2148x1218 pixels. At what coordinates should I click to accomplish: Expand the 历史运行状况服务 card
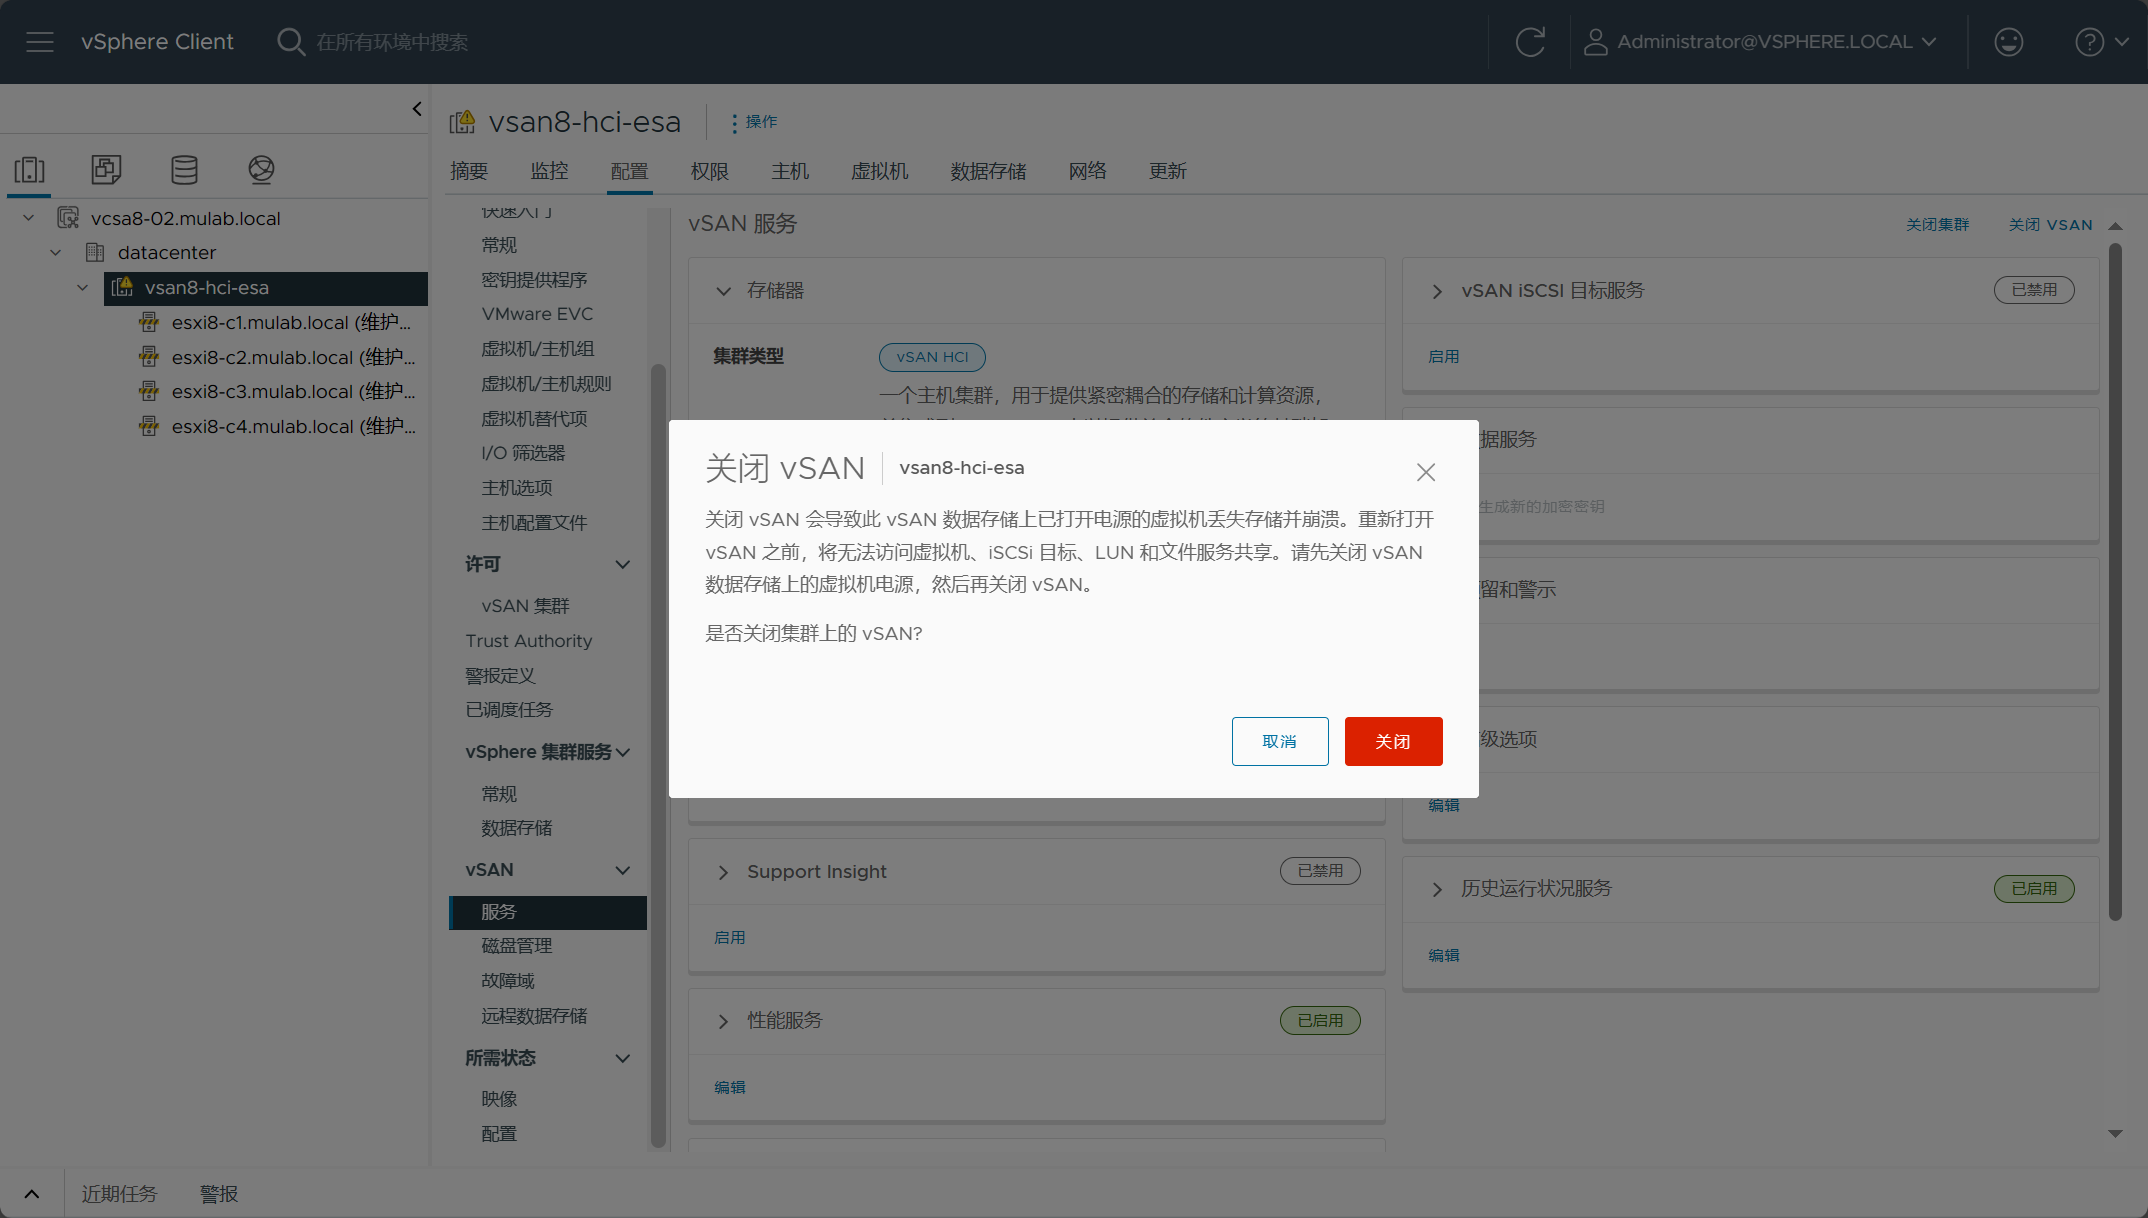(1437, 889)
